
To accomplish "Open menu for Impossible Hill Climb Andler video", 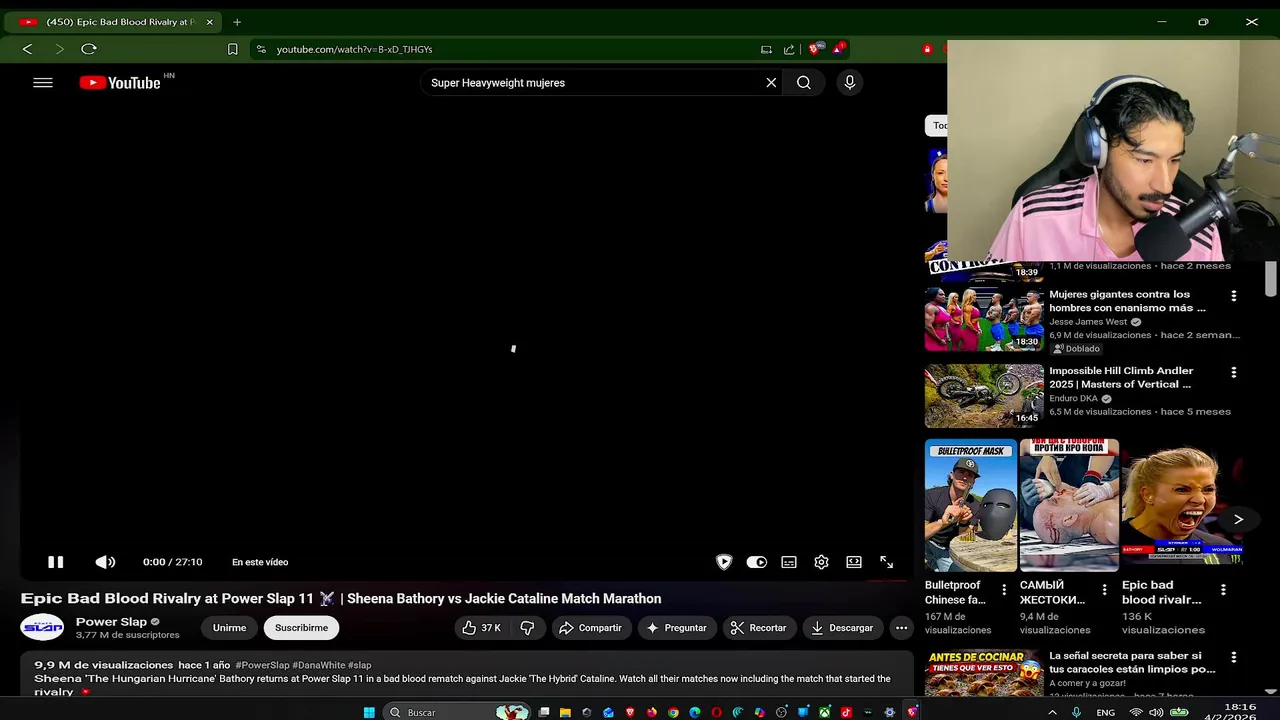I will point(1233,372).
